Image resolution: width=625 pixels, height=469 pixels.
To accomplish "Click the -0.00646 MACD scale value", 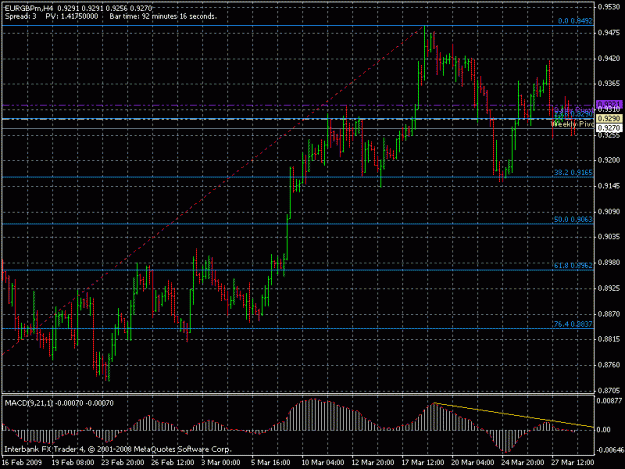I will tap(609, 450).
